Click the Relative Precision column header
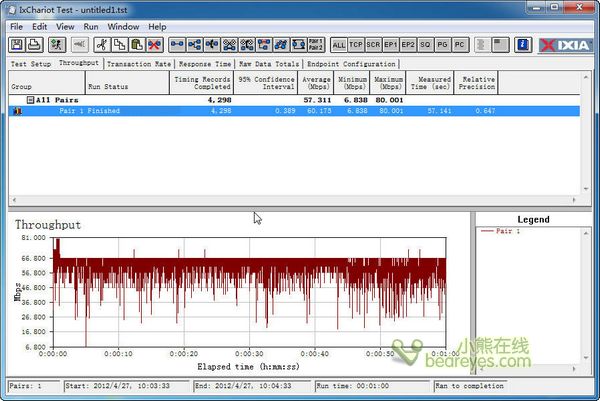This screenshot has width=600, height=401. pyautogui.click(x=476, y=83)
